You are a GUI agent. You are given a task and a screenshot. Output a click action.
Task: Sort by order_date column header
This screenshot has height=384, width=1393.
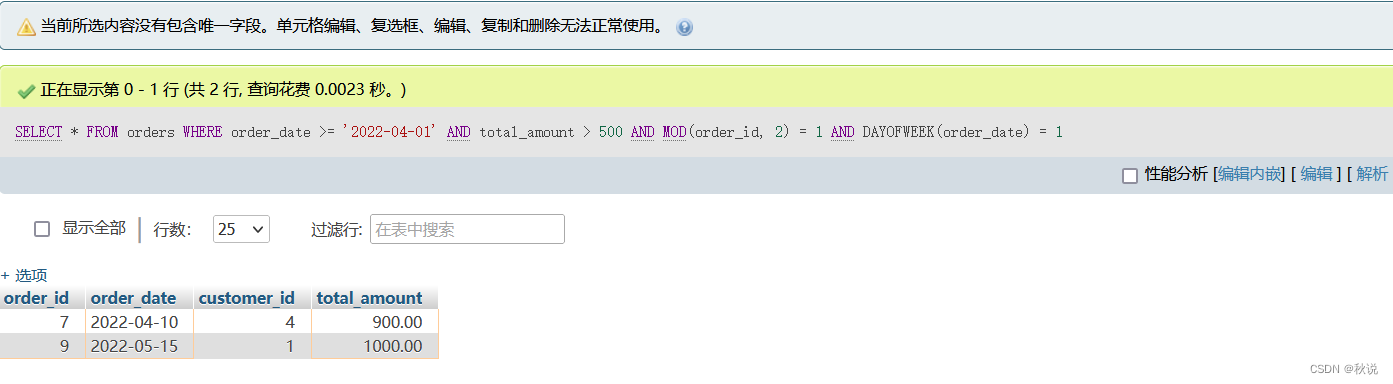[133, 298]
